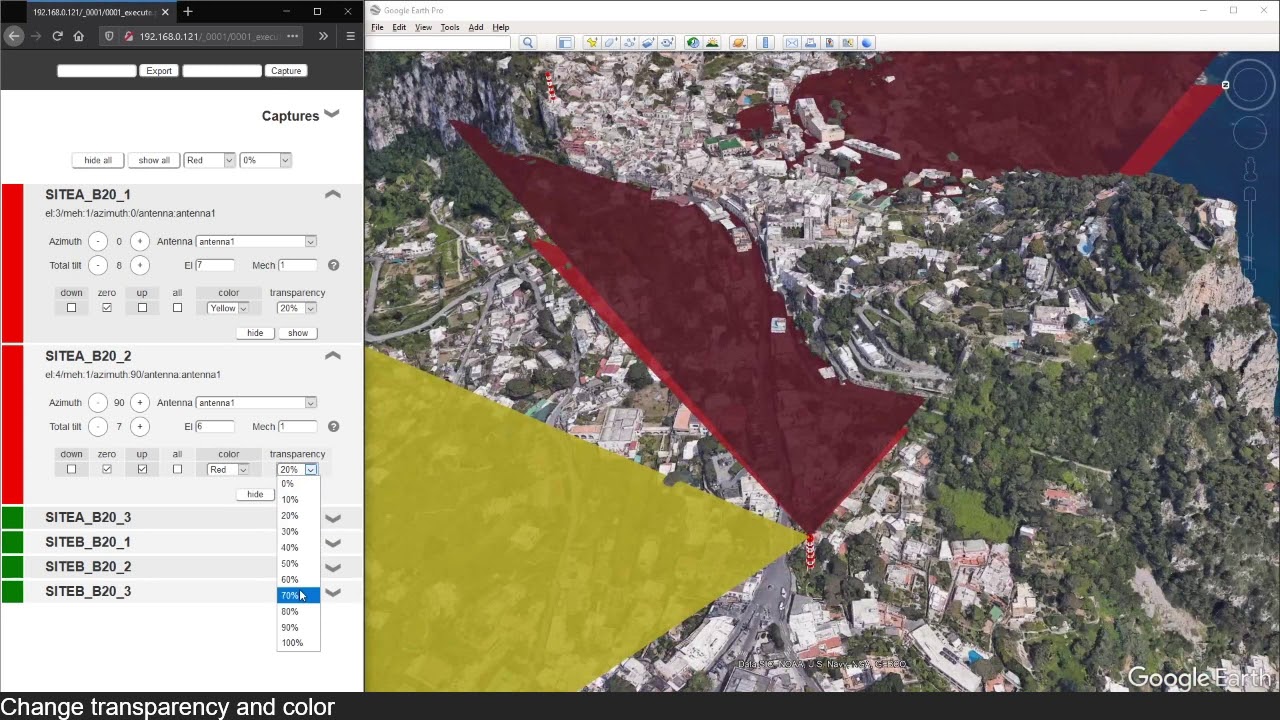
Task: Open the Yellow color dropdown for SITEA_B20_1
Action: [228, 308]
